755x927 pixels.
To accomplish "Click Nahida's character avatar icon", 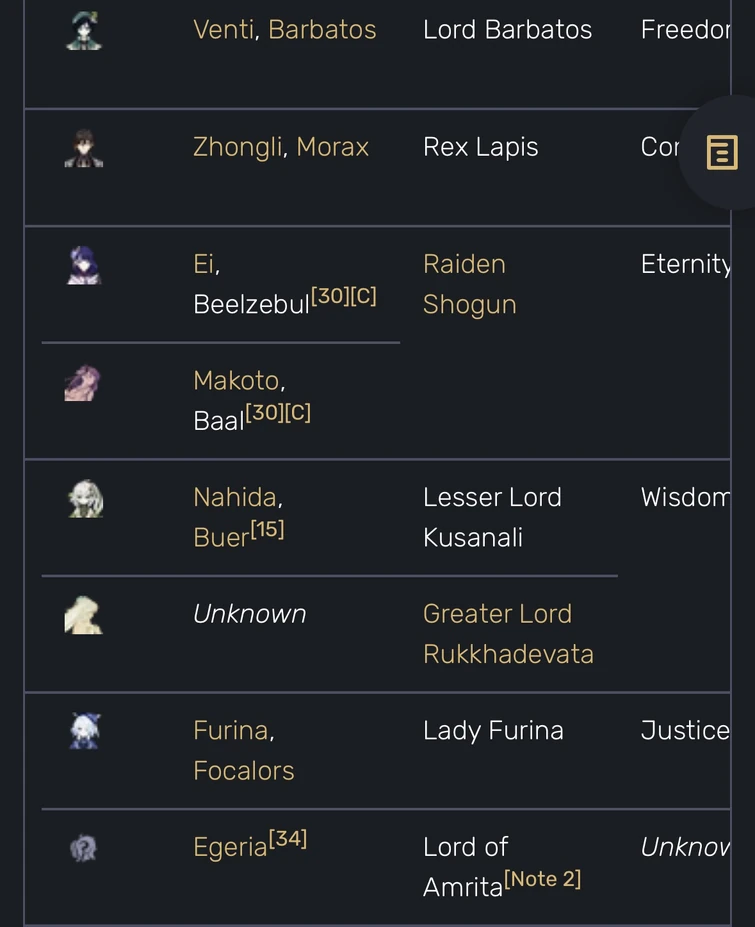I will pyautogui.click(x=85, y=497).
